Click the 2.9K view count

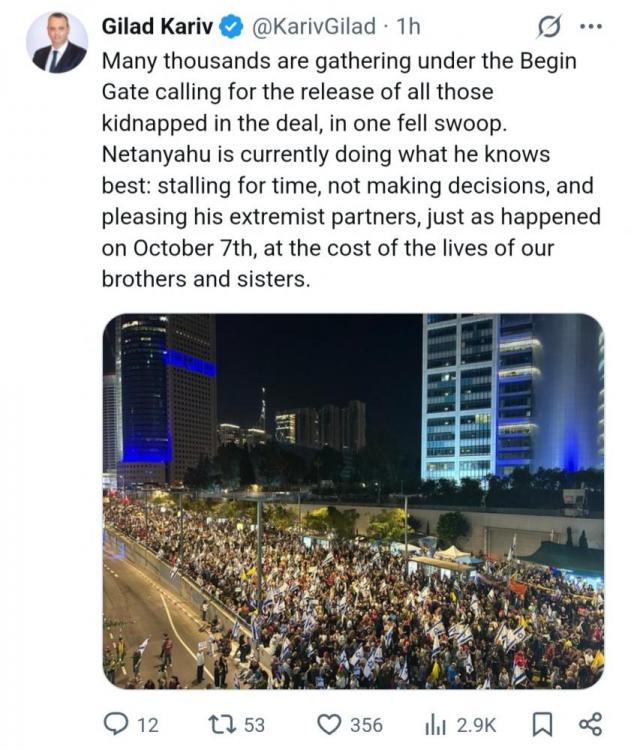(x=476, y=725)
